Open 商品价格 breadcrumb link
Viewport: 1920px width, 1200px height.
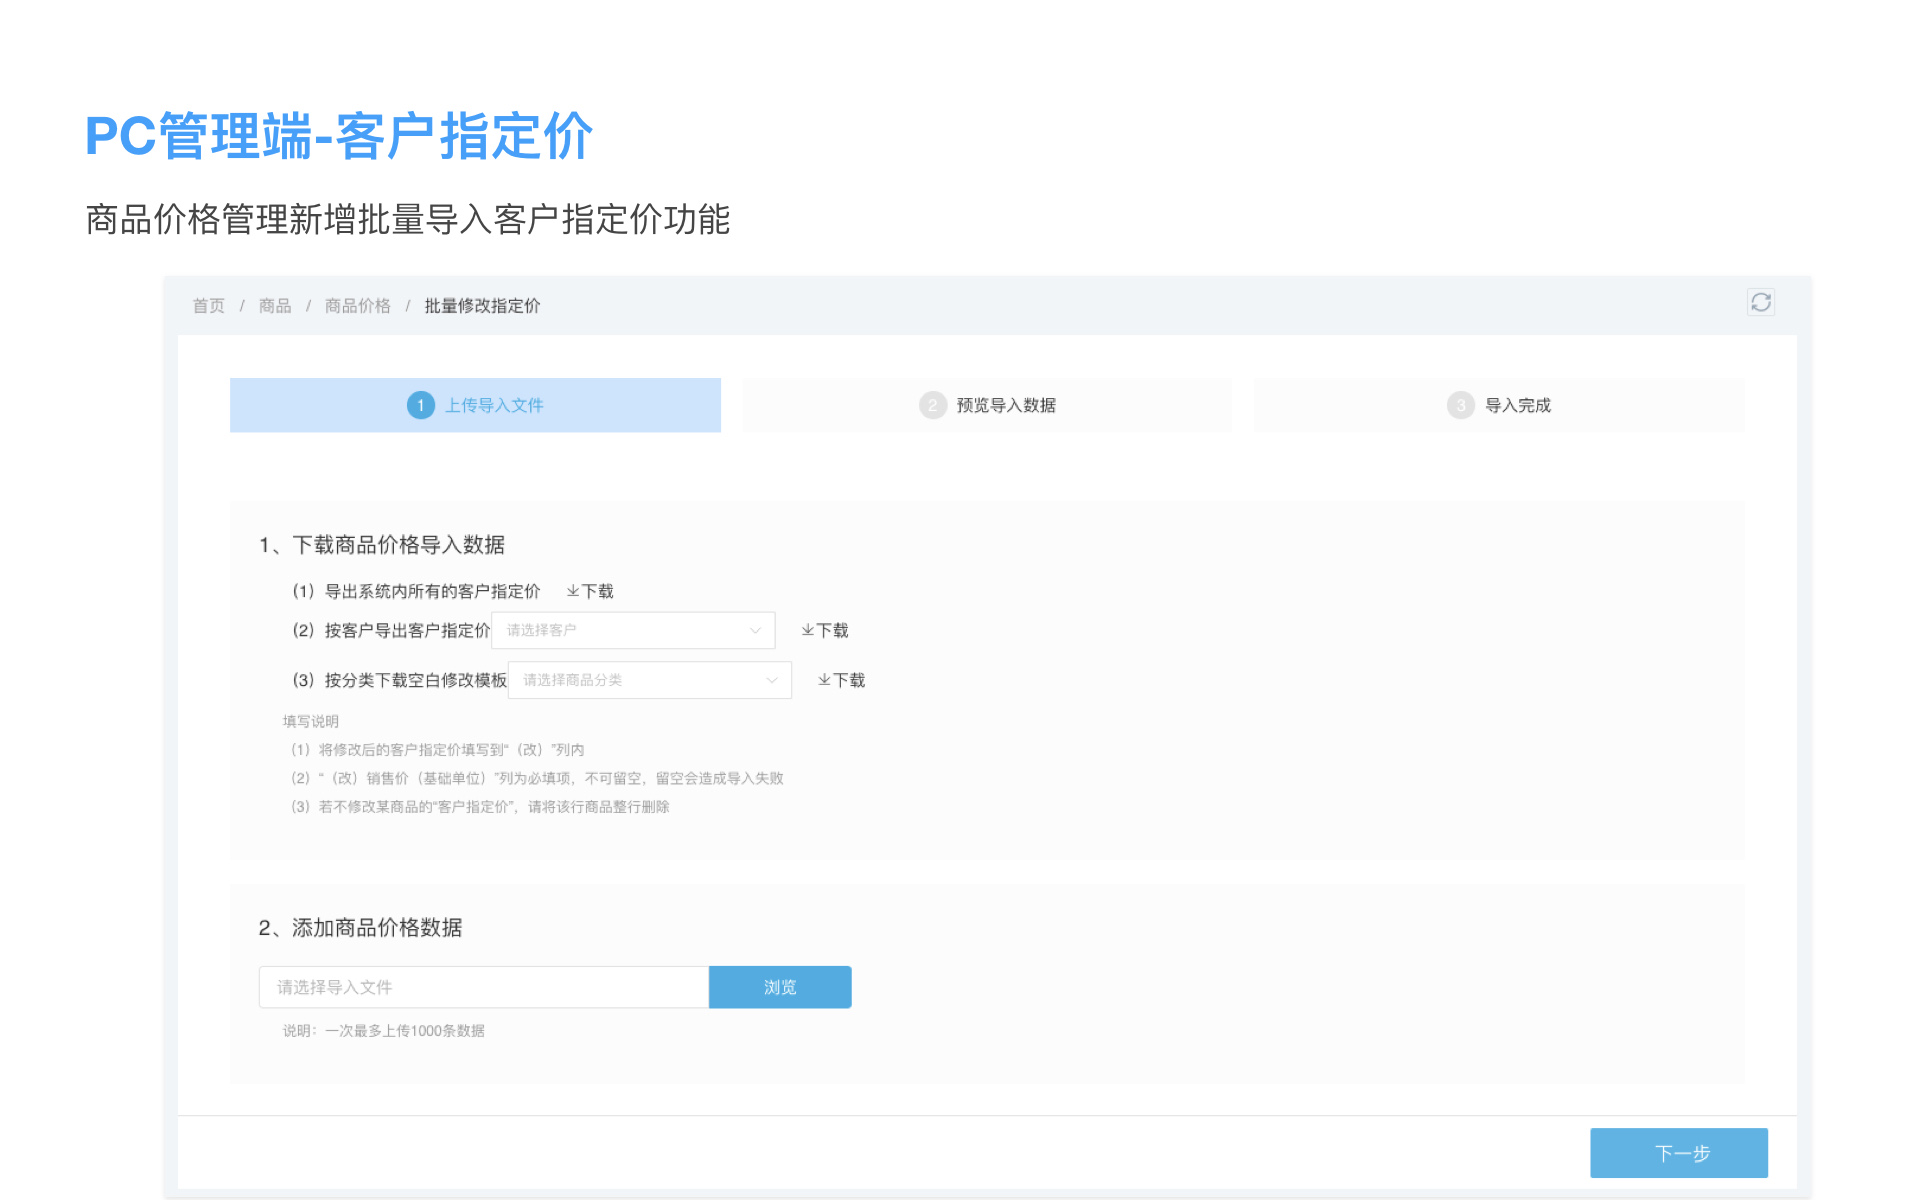357,306
